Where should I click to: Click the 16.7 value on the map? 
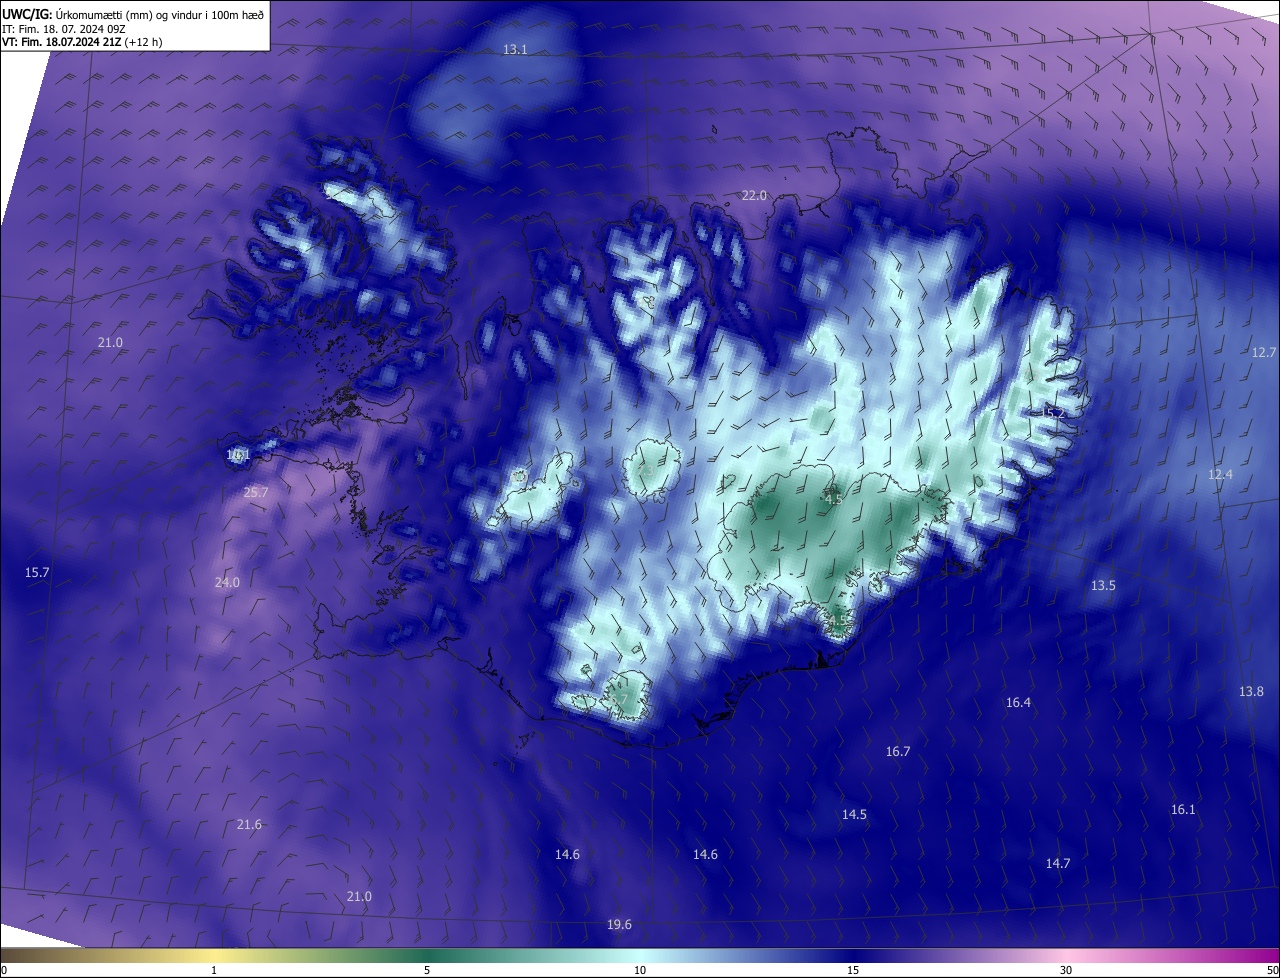(x=898, y=752)
